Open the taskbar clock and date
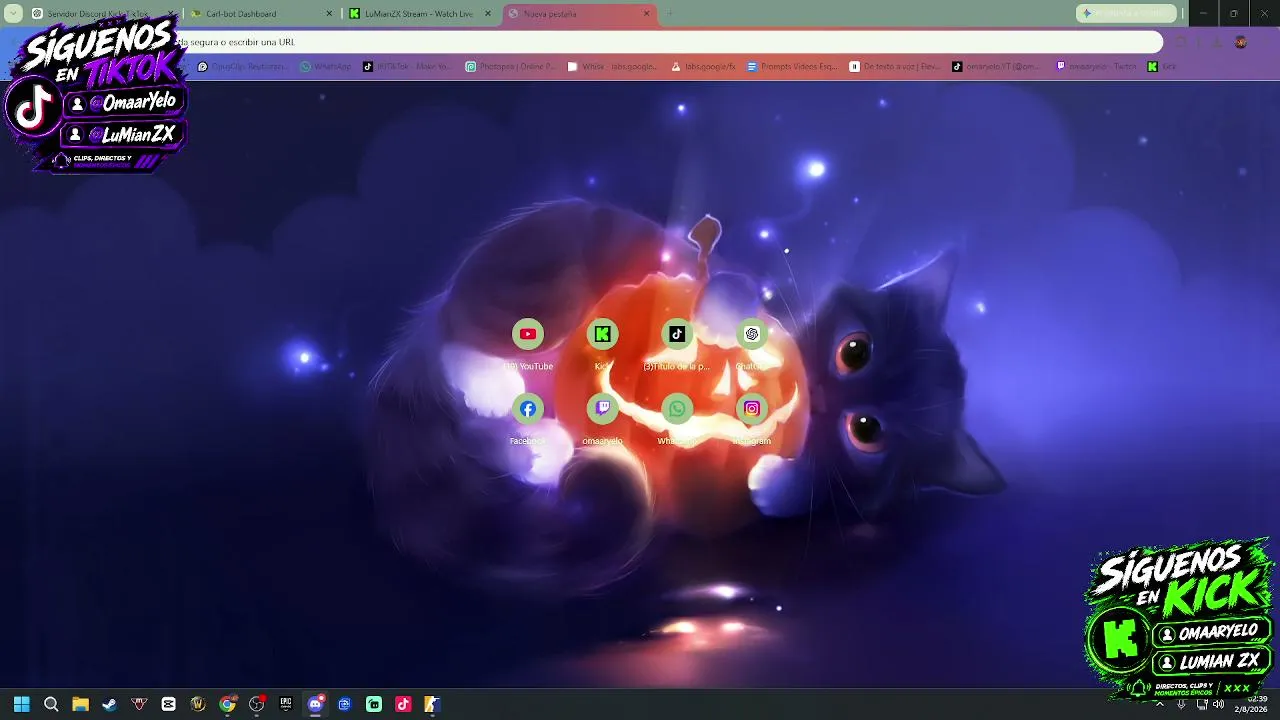 click(x=1251, y=704)
